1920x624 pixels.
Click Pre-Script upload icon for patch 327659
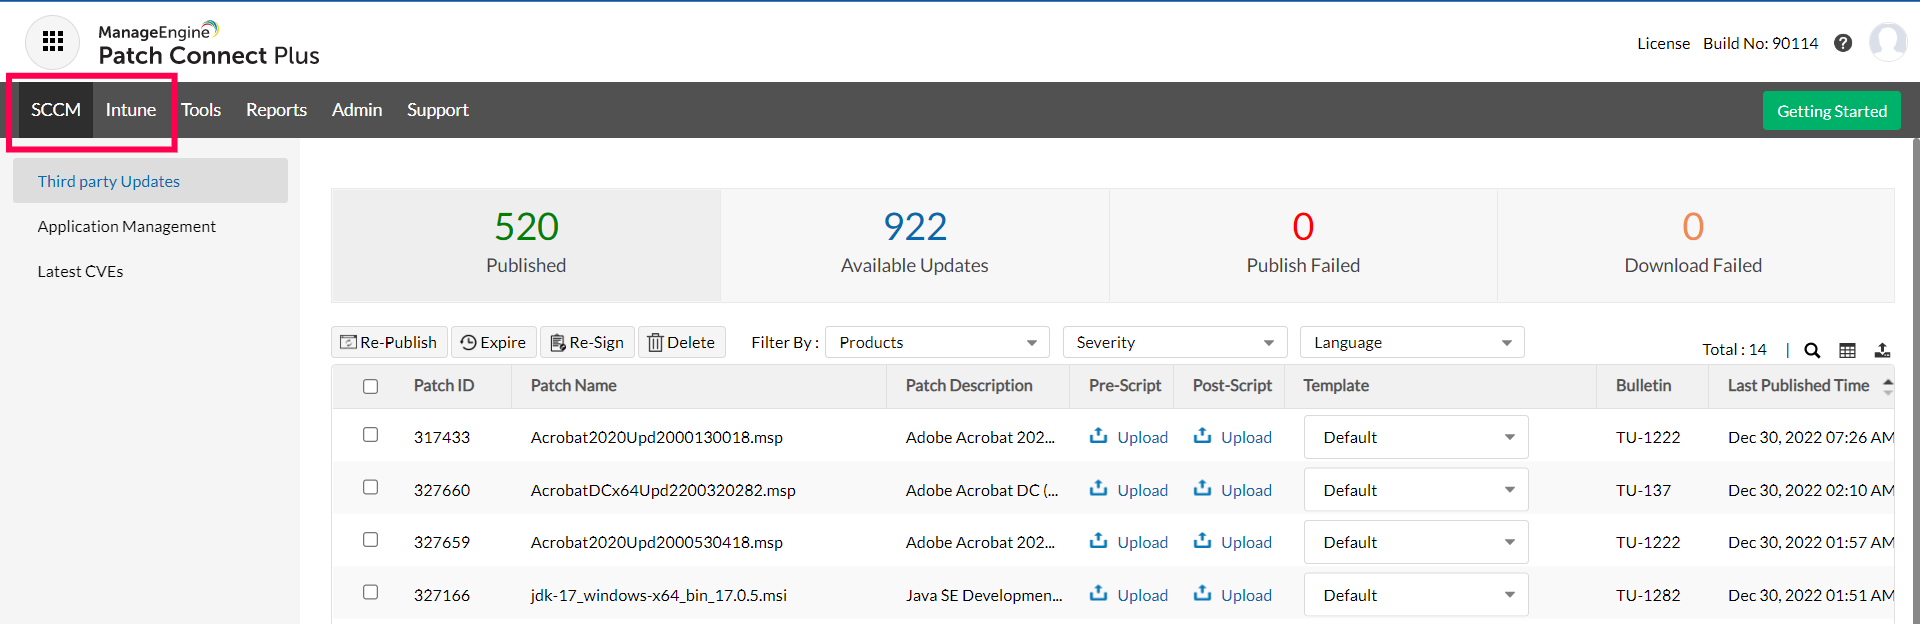(1098, 541)
